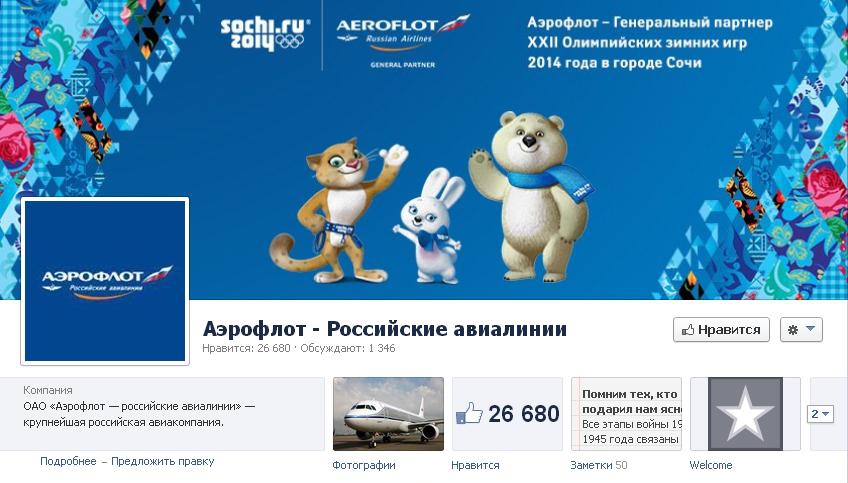This screenshot has height=483, width=848.
Task: Open the Welcome tab label
Action: (x=711, y=465)
